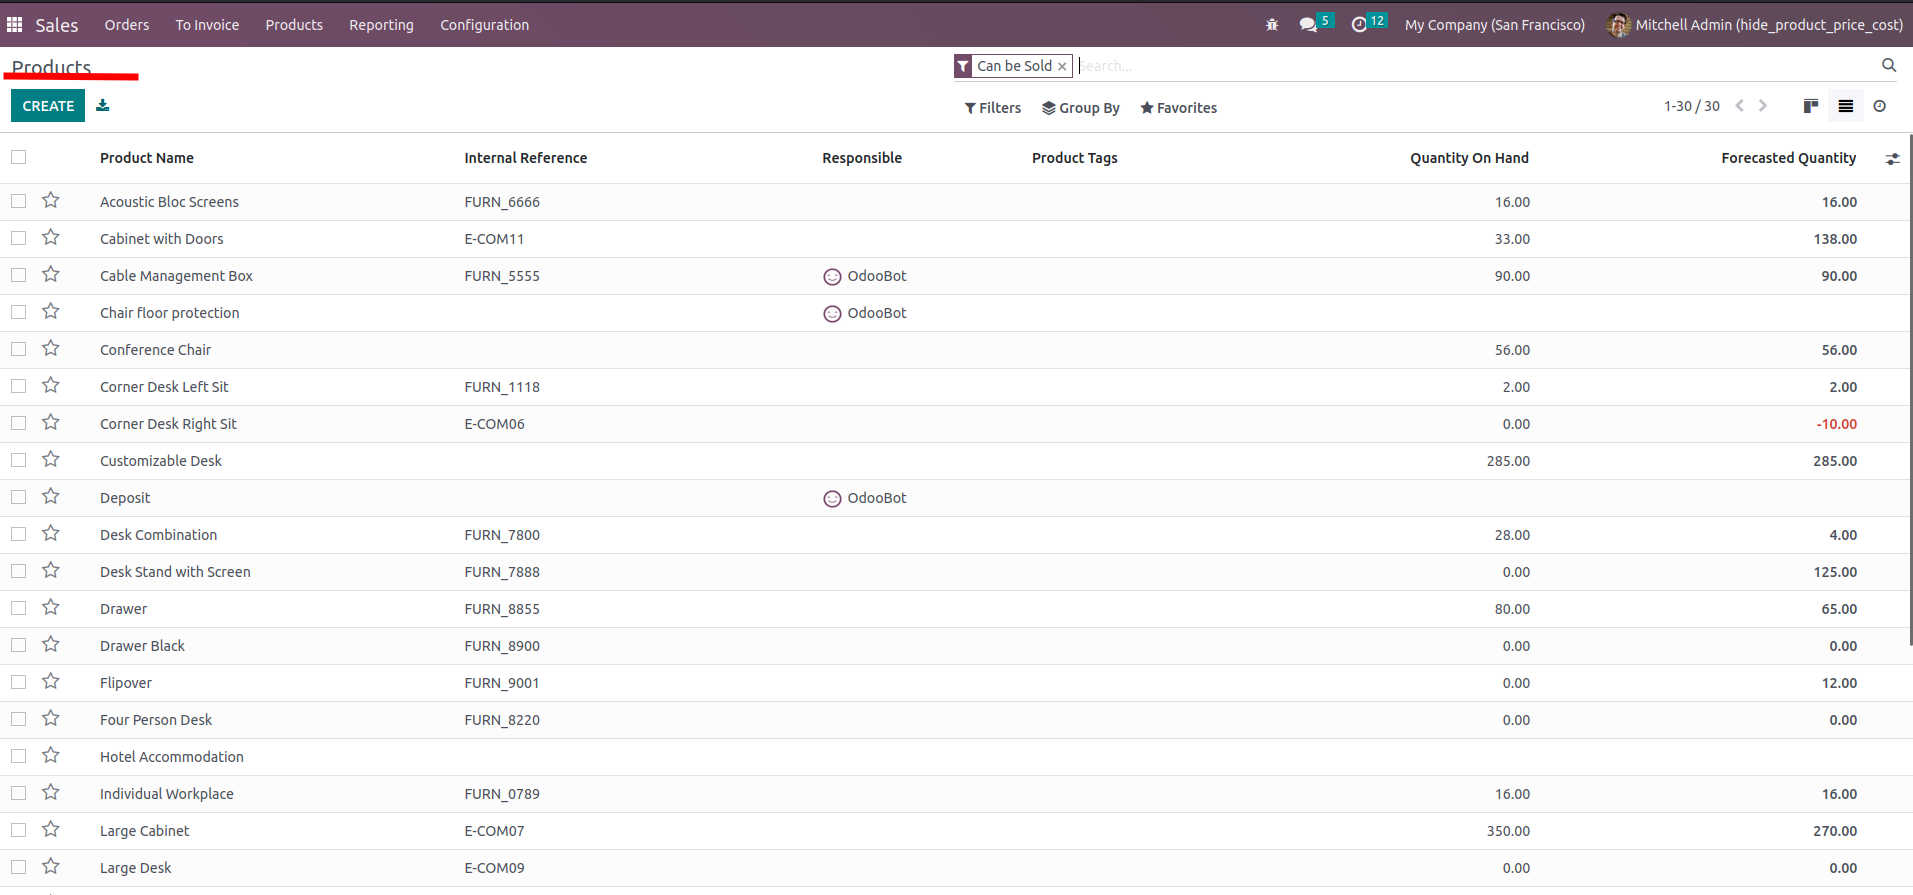The height and width of the screenshot is (895, 1913).
Task: Switch to kanban view
Action: (x=1810, y=106)
